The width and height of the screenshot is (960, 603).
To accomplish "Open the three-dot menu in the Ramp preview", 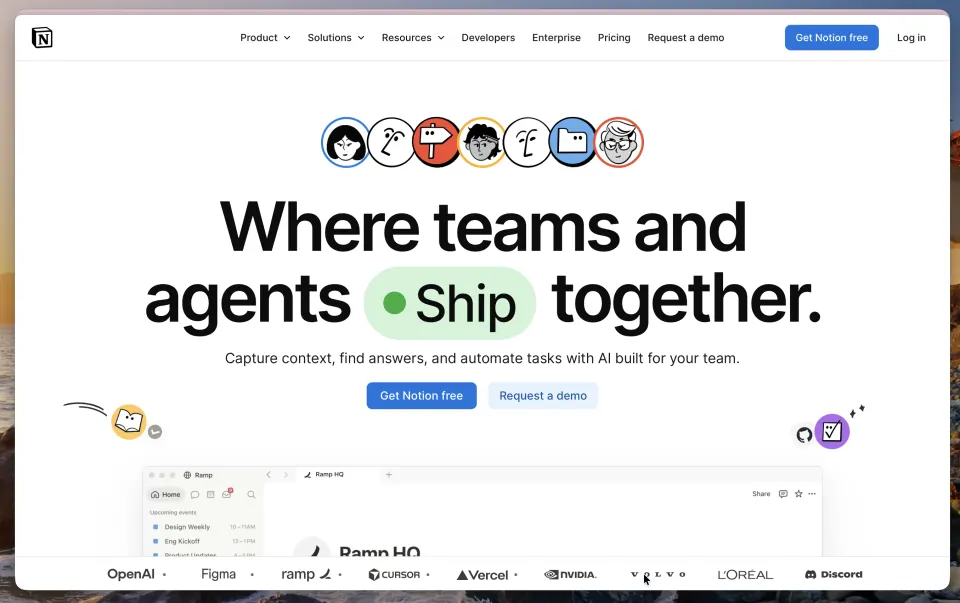I will pyautogui.click(x=812, y=494).
